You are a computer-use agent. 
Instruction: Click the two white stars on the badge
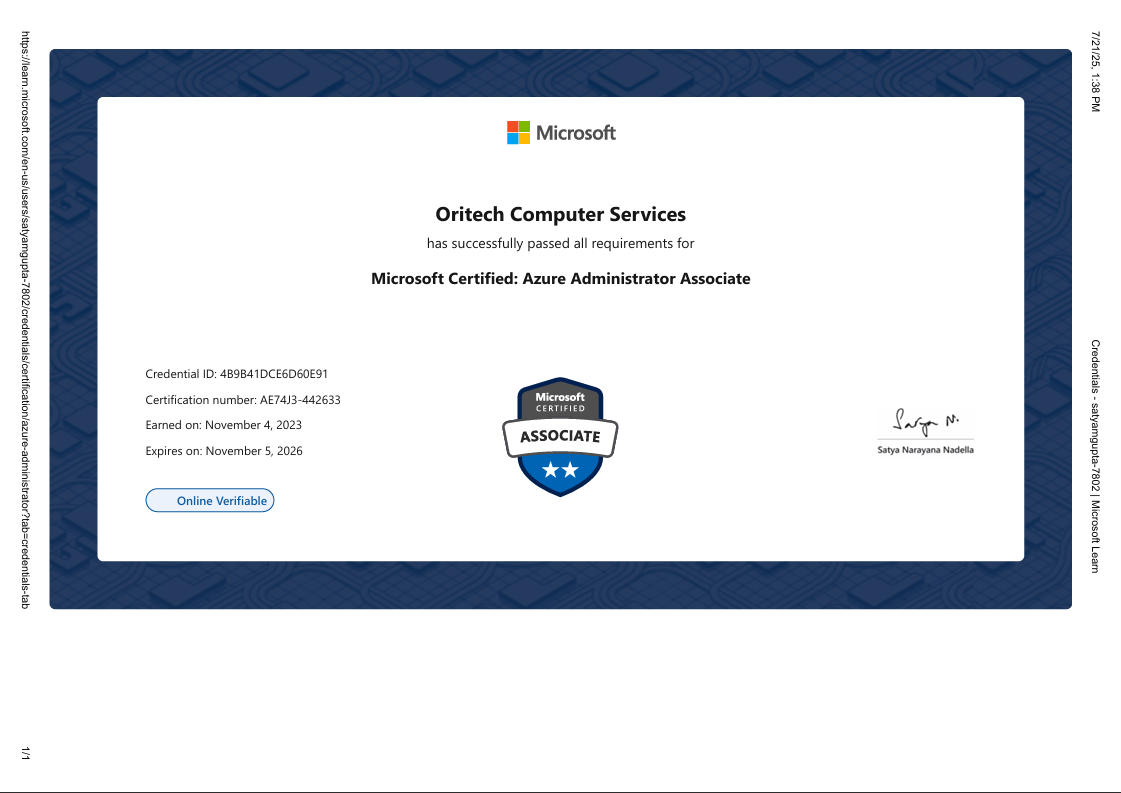[560, 470]
